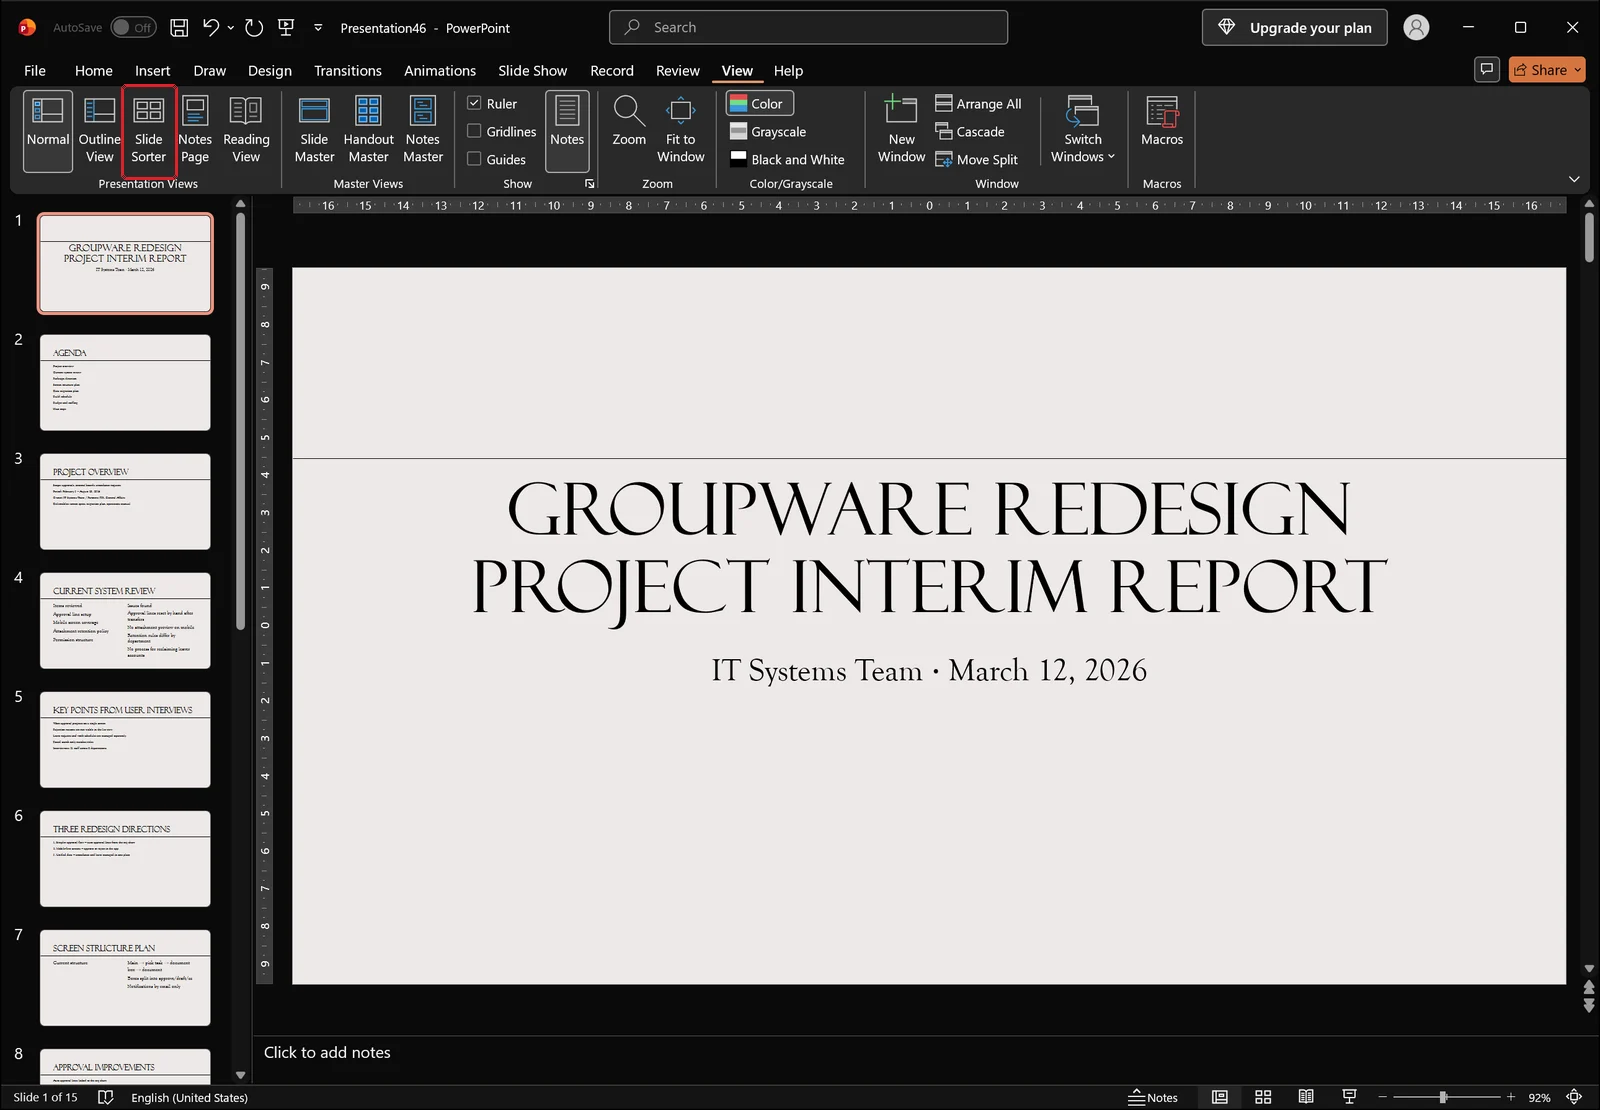
Task: Start presentation from beginning icon
Action: (x=286, y=28)
